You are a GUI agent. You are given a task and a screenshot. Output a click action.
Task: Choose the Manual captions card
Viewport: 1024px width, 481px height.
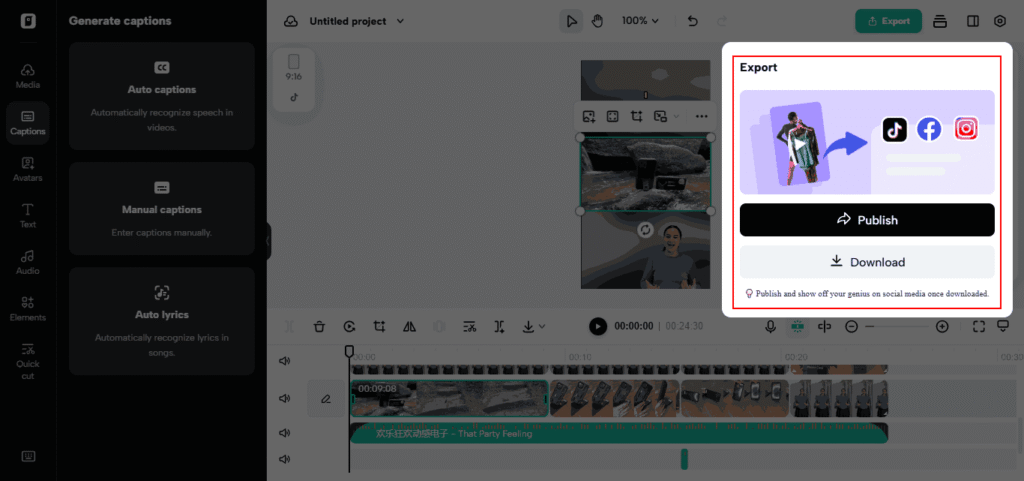(161, 208)
